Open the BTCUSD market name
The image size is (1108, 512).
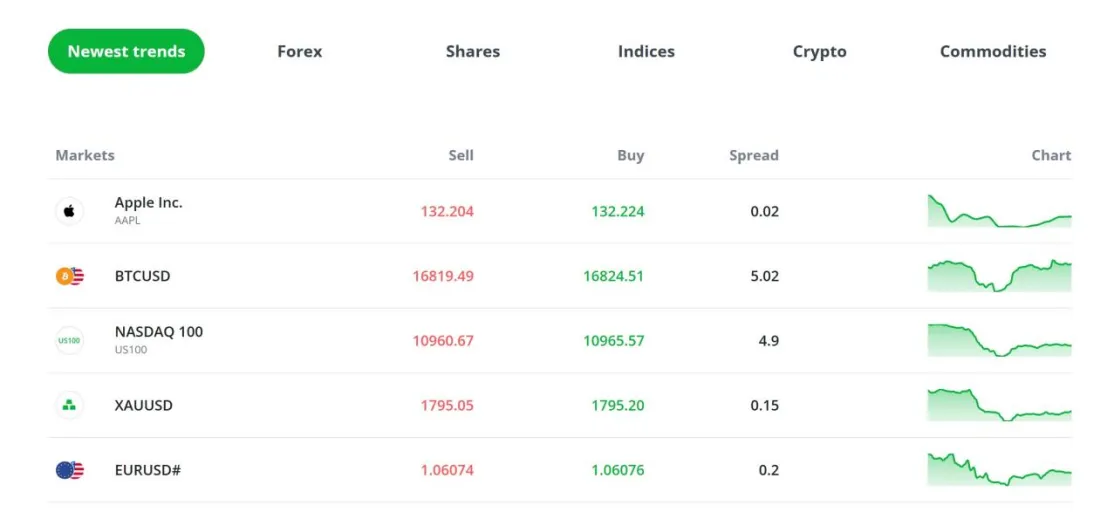tap(142, 276)
